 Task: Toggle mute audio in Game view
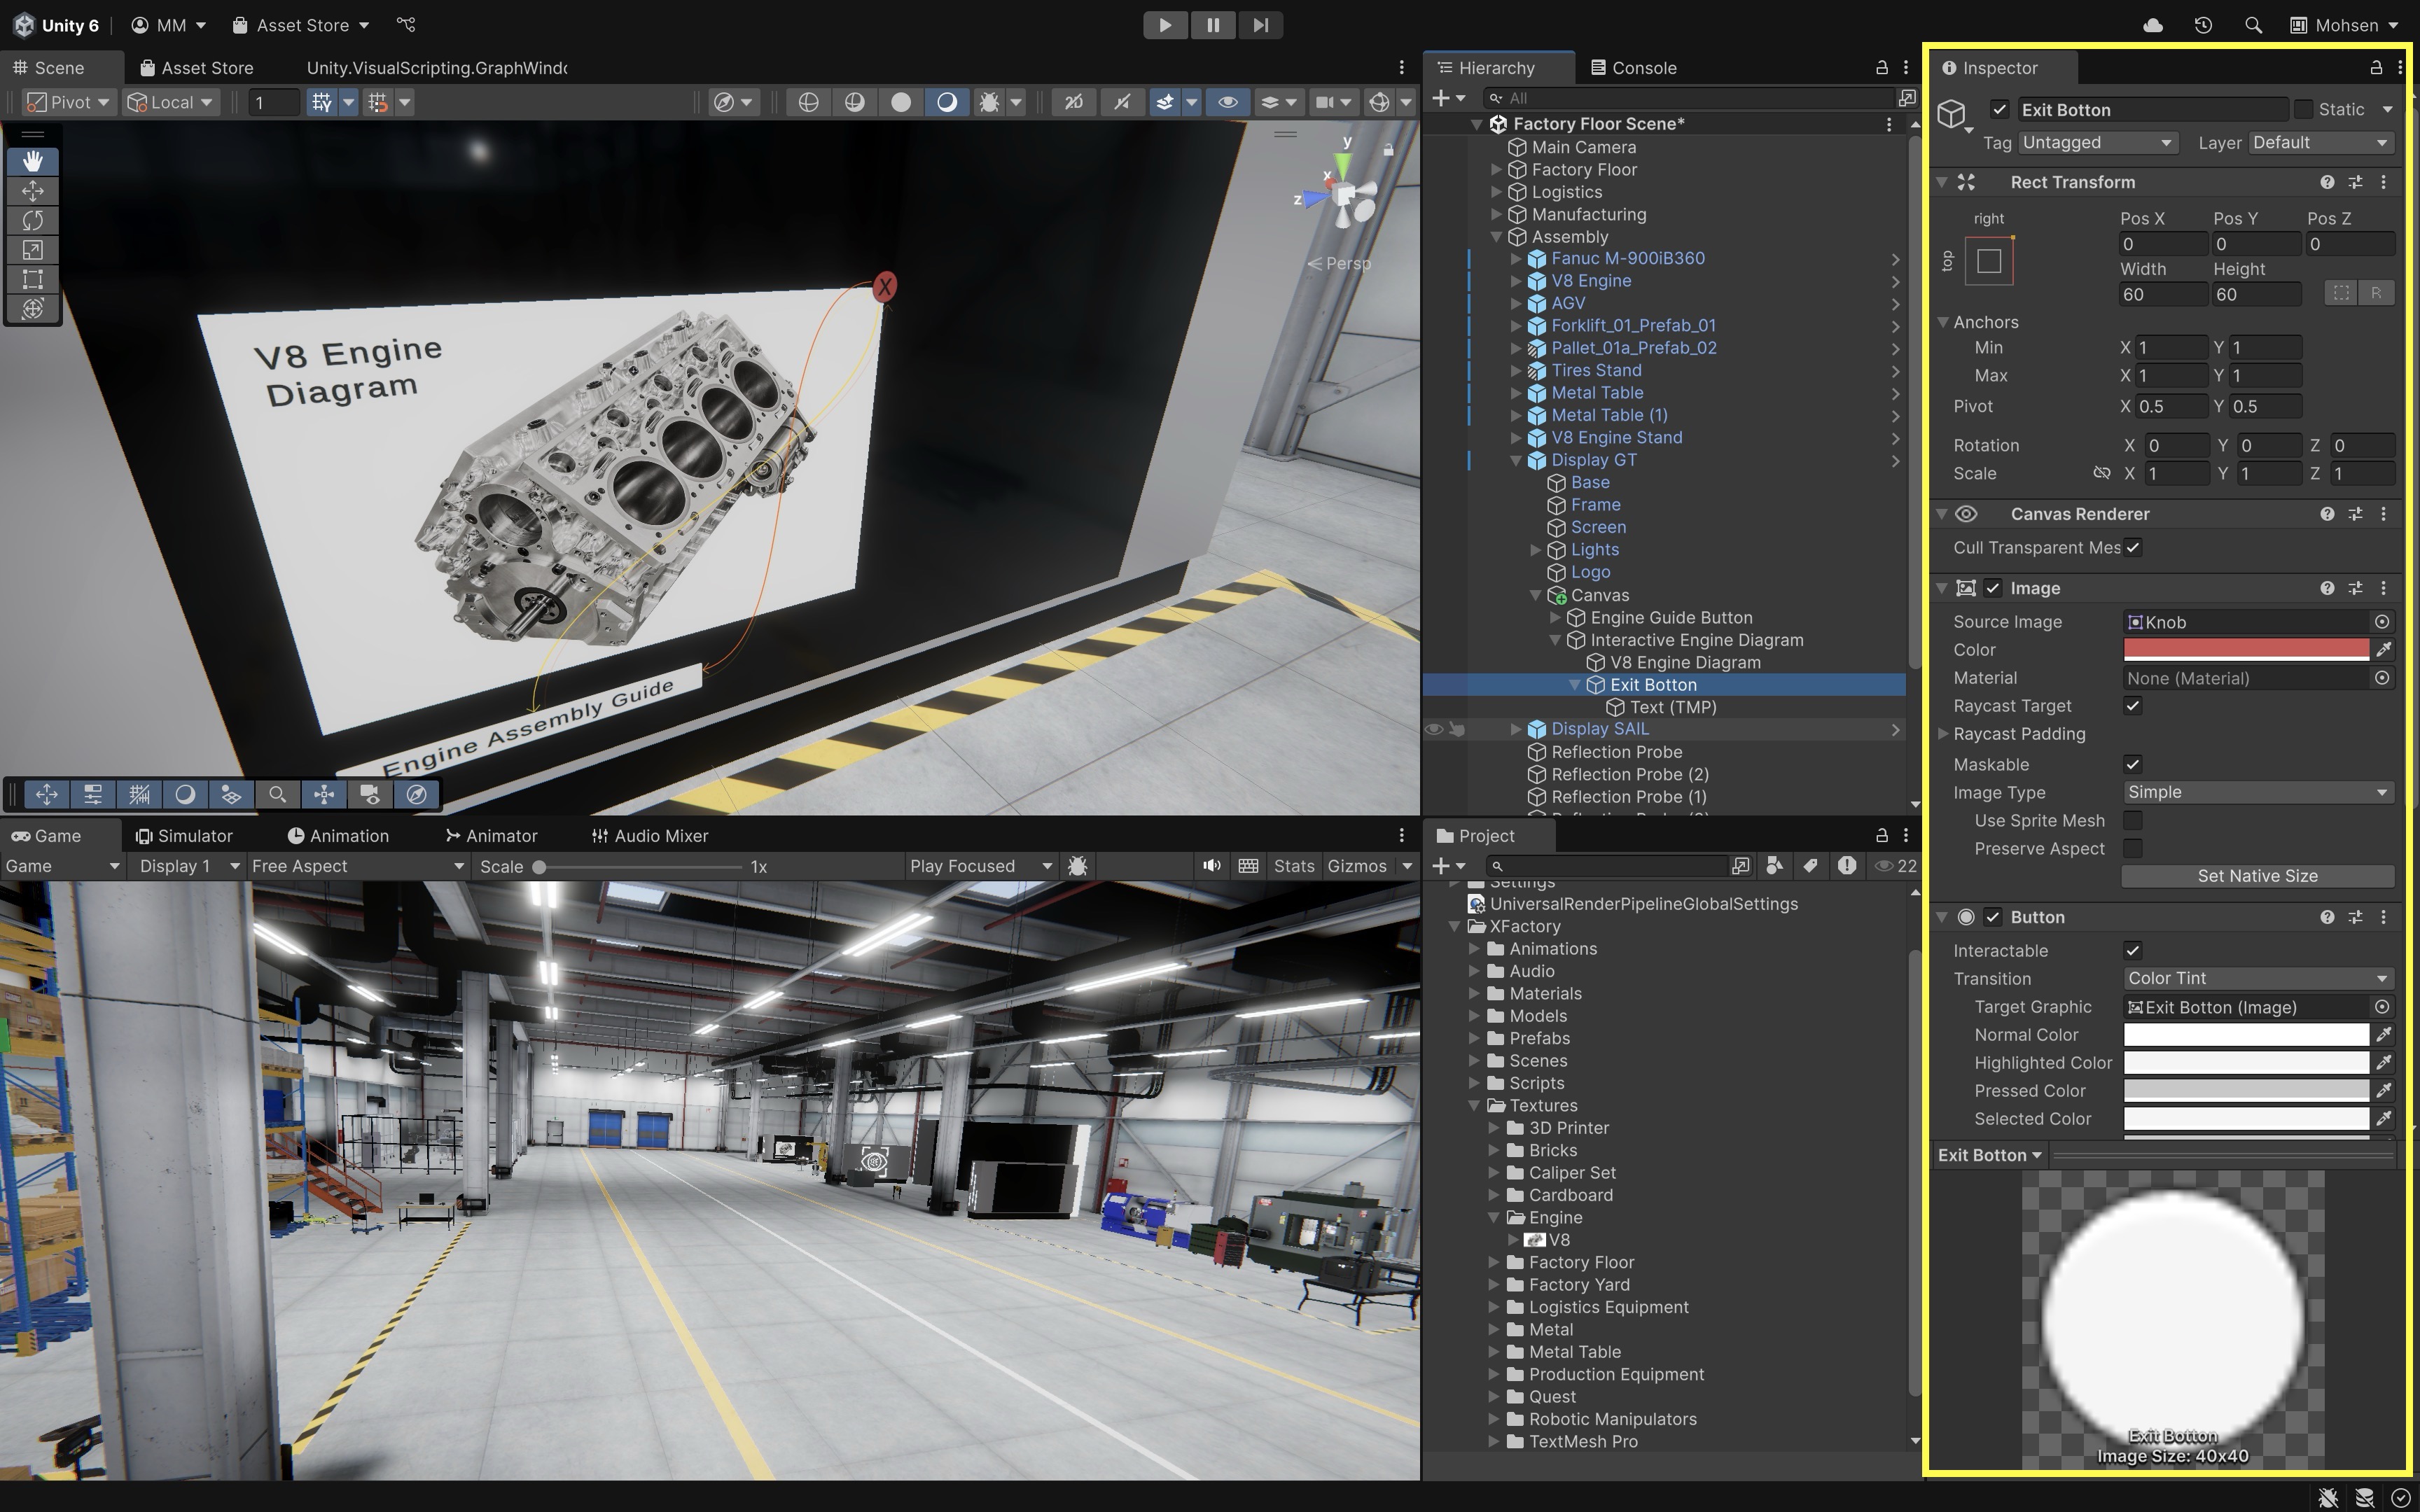click(x=1211, y=866)
